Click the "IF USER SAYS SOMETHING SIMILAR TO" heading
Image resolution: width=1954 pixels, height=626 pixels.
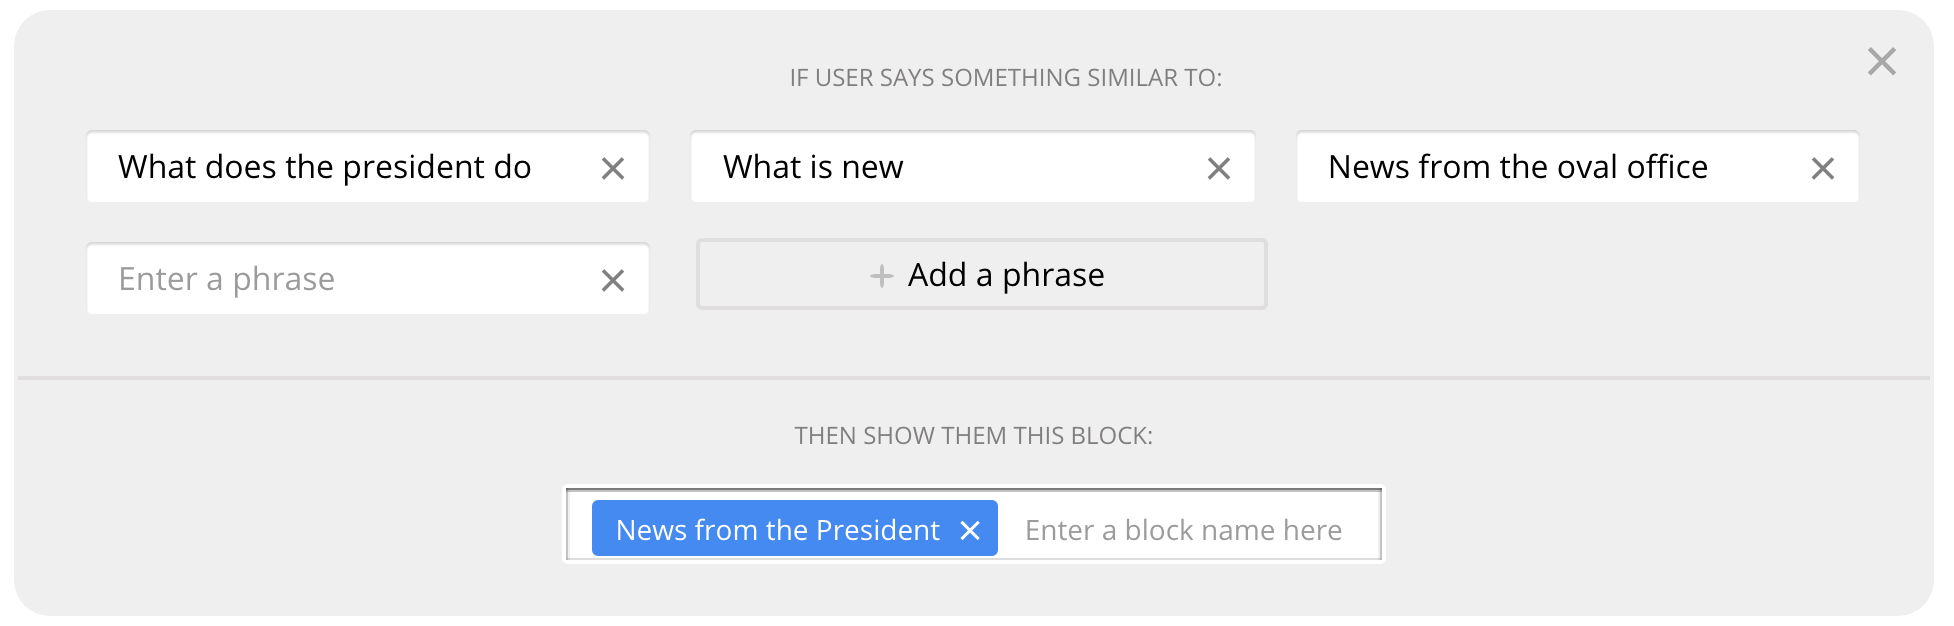(x=1005, y=78)
